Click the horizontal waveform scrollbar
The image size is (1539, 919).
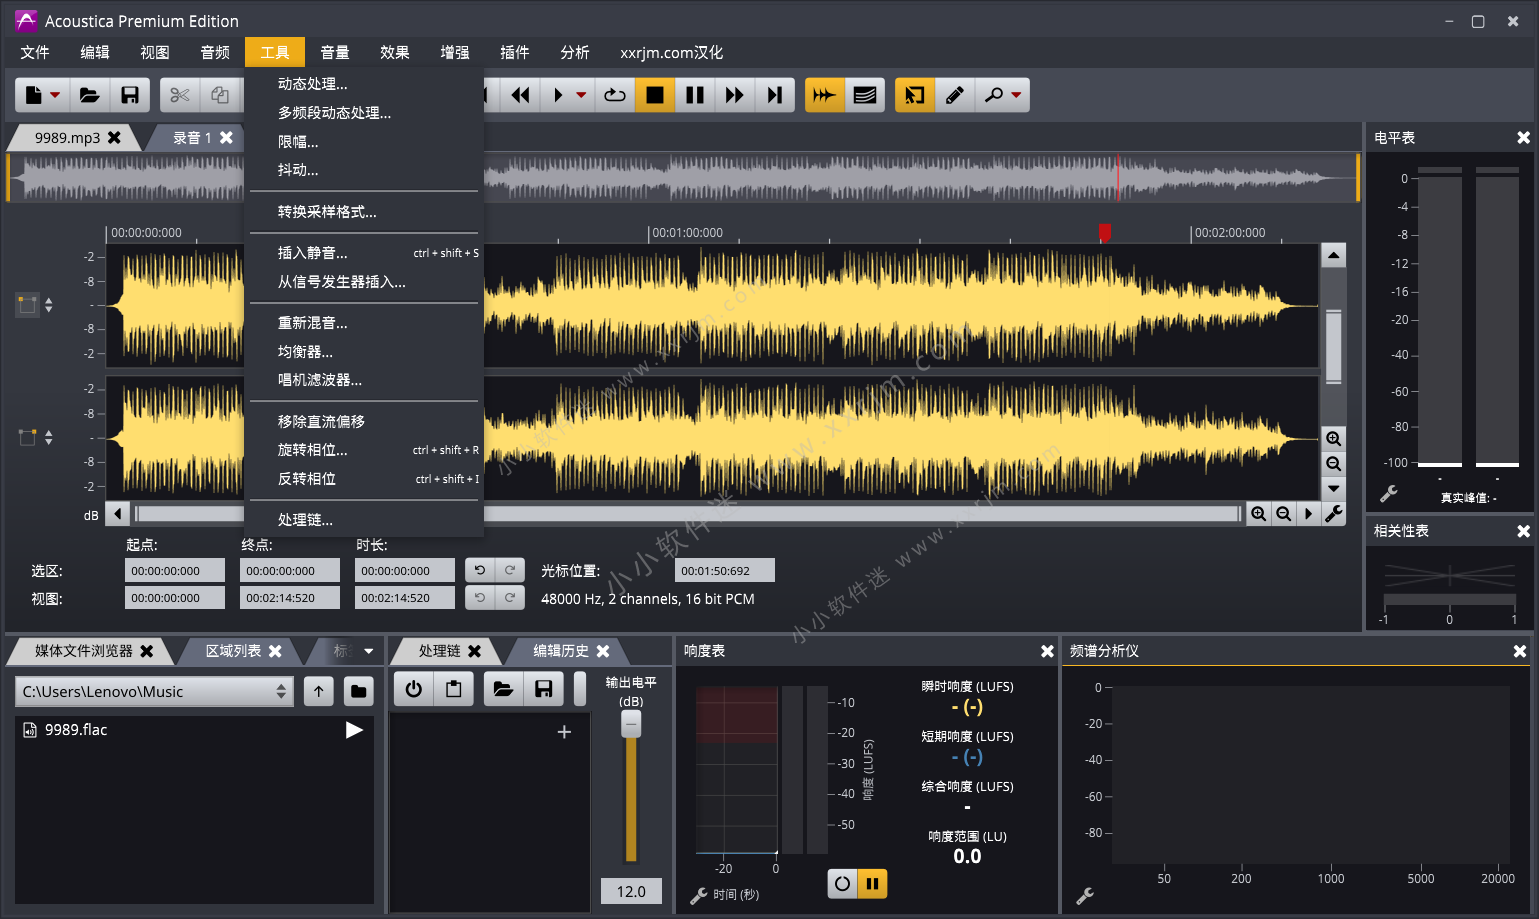[688, 514]
